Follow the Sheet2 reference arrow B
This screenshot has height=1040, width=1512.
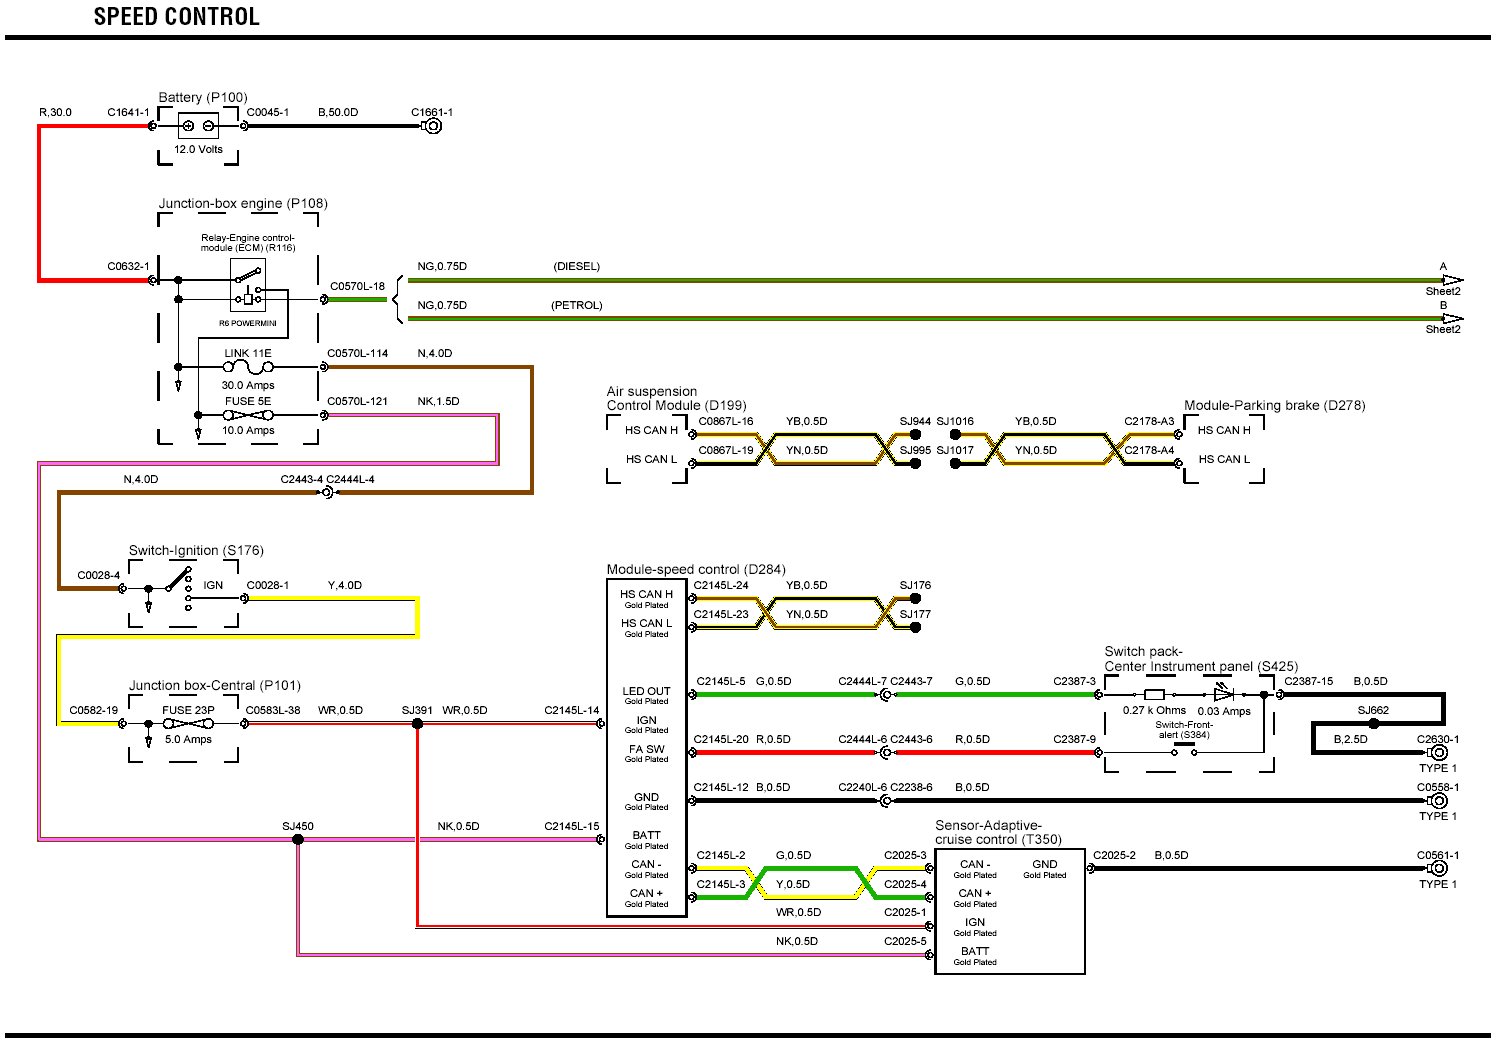point(1450,319)
